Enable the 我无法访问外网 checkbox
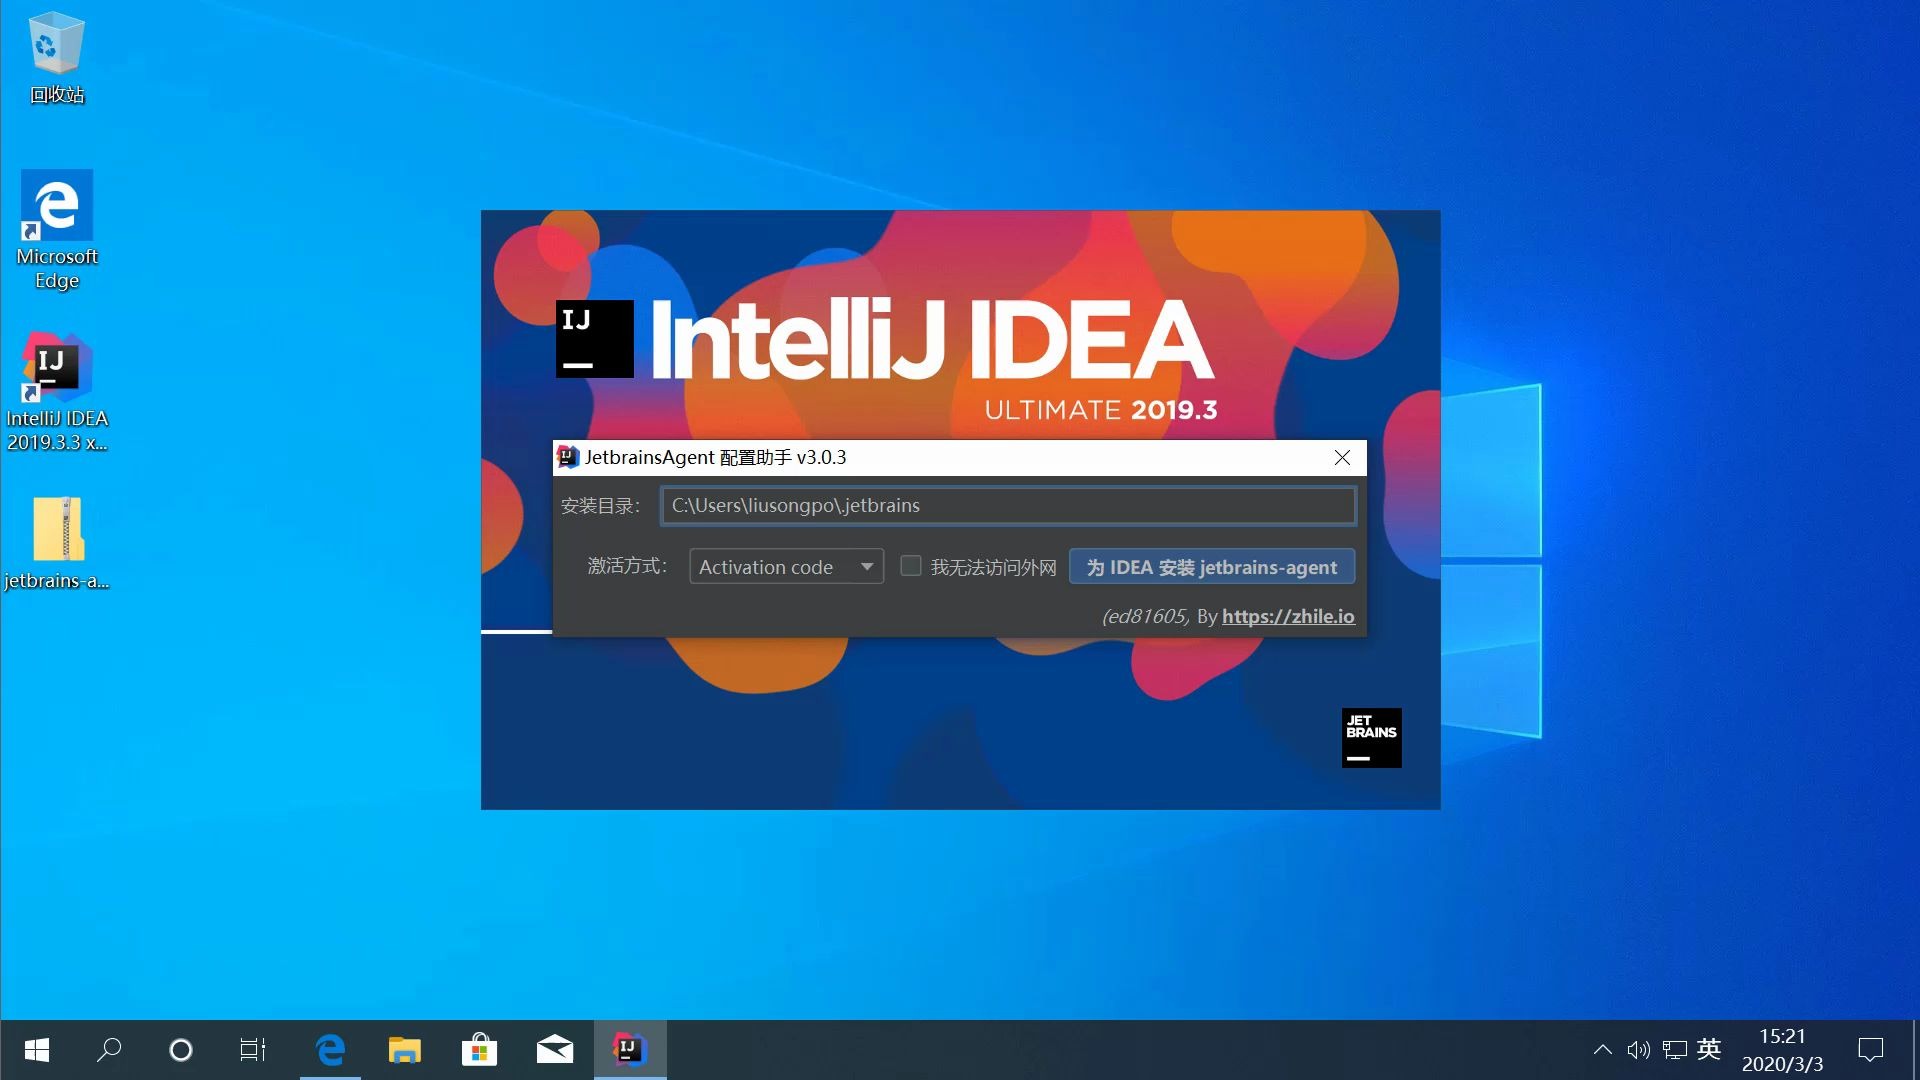Image resolution: width=1920 pixels, height=1080 pixels. (x=911, y=566)
